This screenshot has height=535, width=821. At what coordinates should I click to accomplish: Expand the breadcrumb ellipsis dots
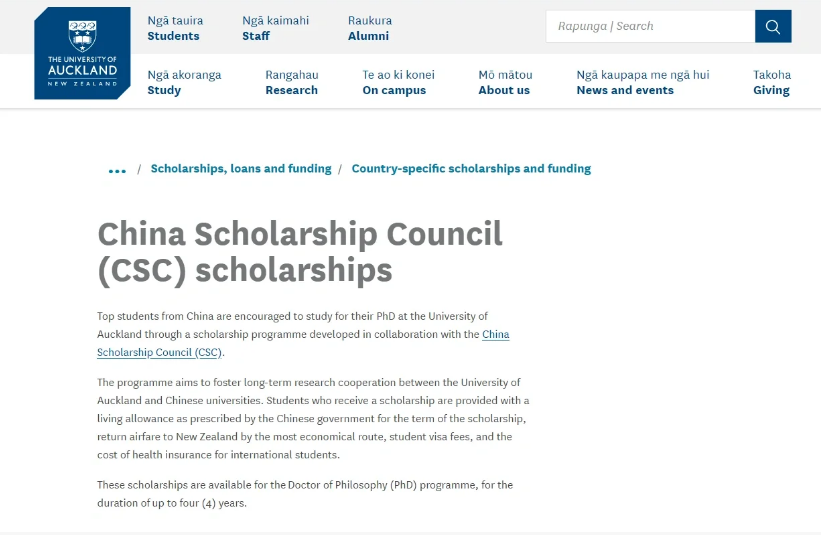[x=117, y=171]
